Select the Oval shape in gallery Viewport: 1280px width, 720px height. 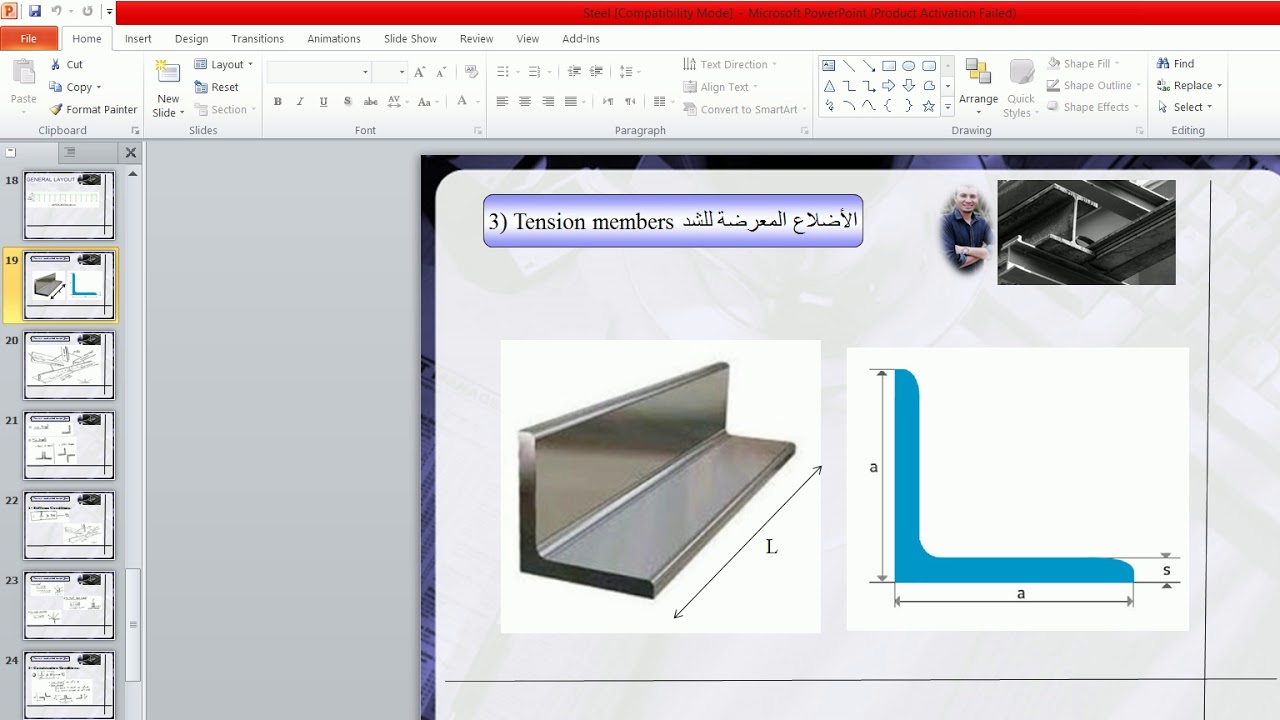pyautogui.click(x=909, y=66)
